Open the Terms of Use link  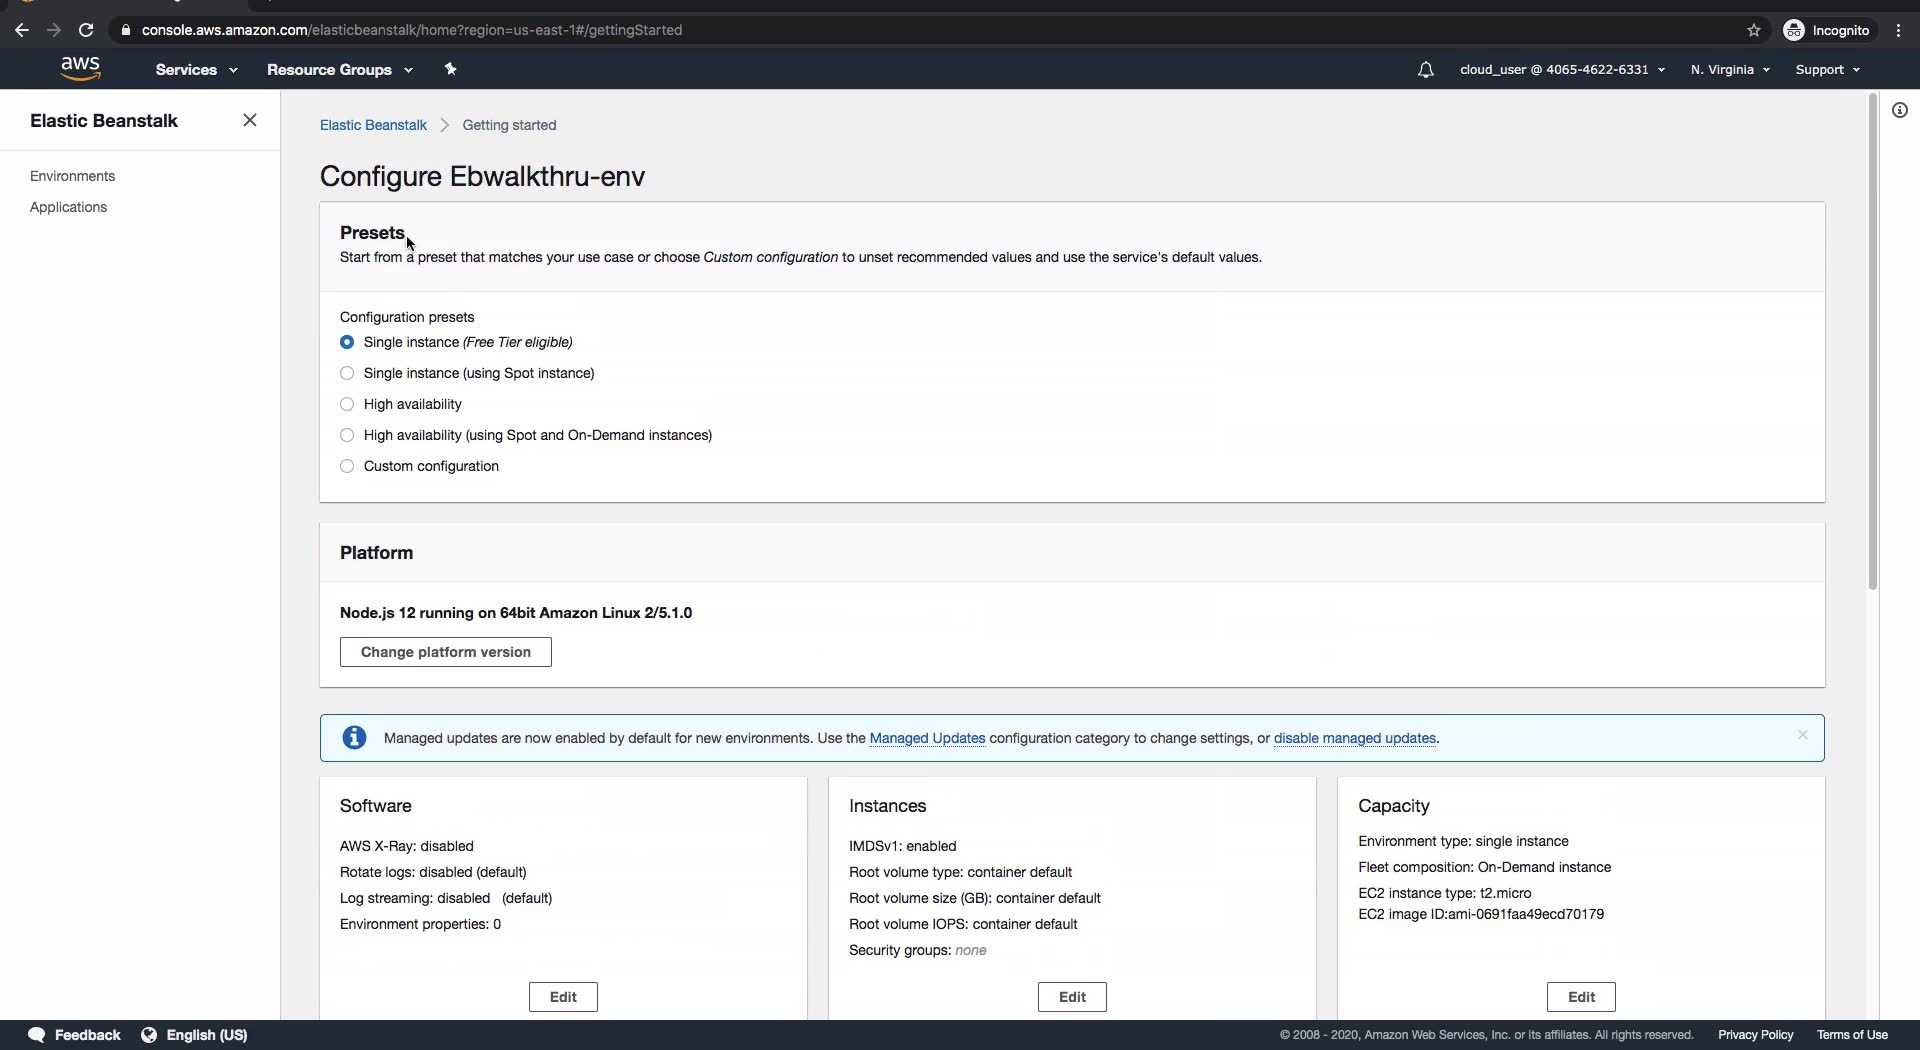pyautogui.click(x=1852, y=1035)
